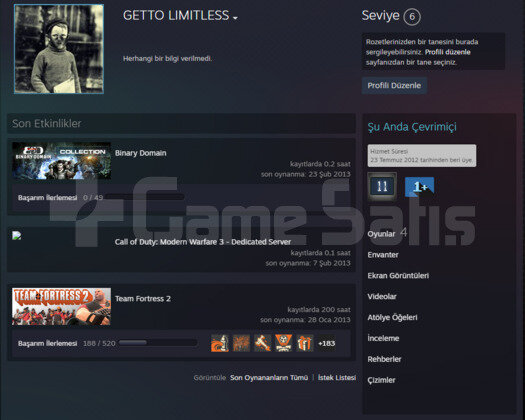Click 'Başarım İlerlemesi' label under Binary Domain
This screenshot has width=525, height=420.
click(x=48, y=198)
